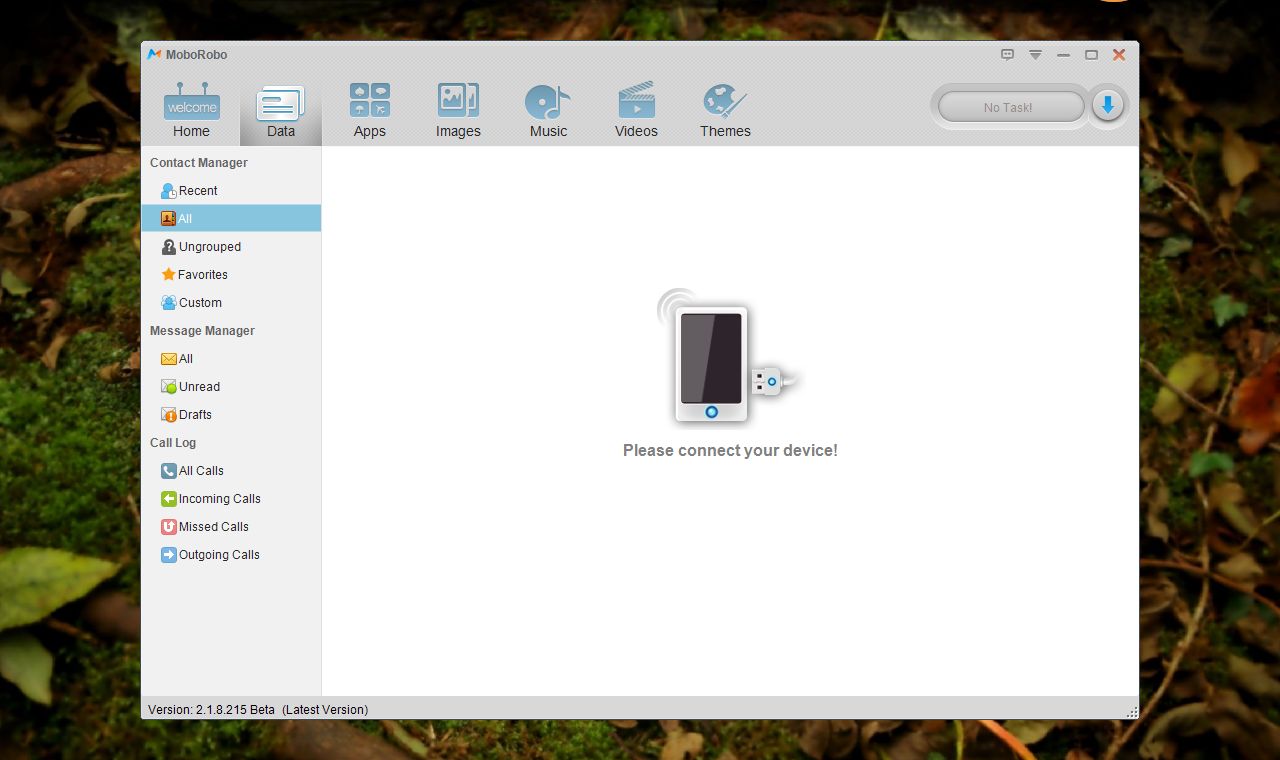Viewport: 1280px width, 760px height.
Task: Click the MoboRobo logo icon
Action: point(154,55)
